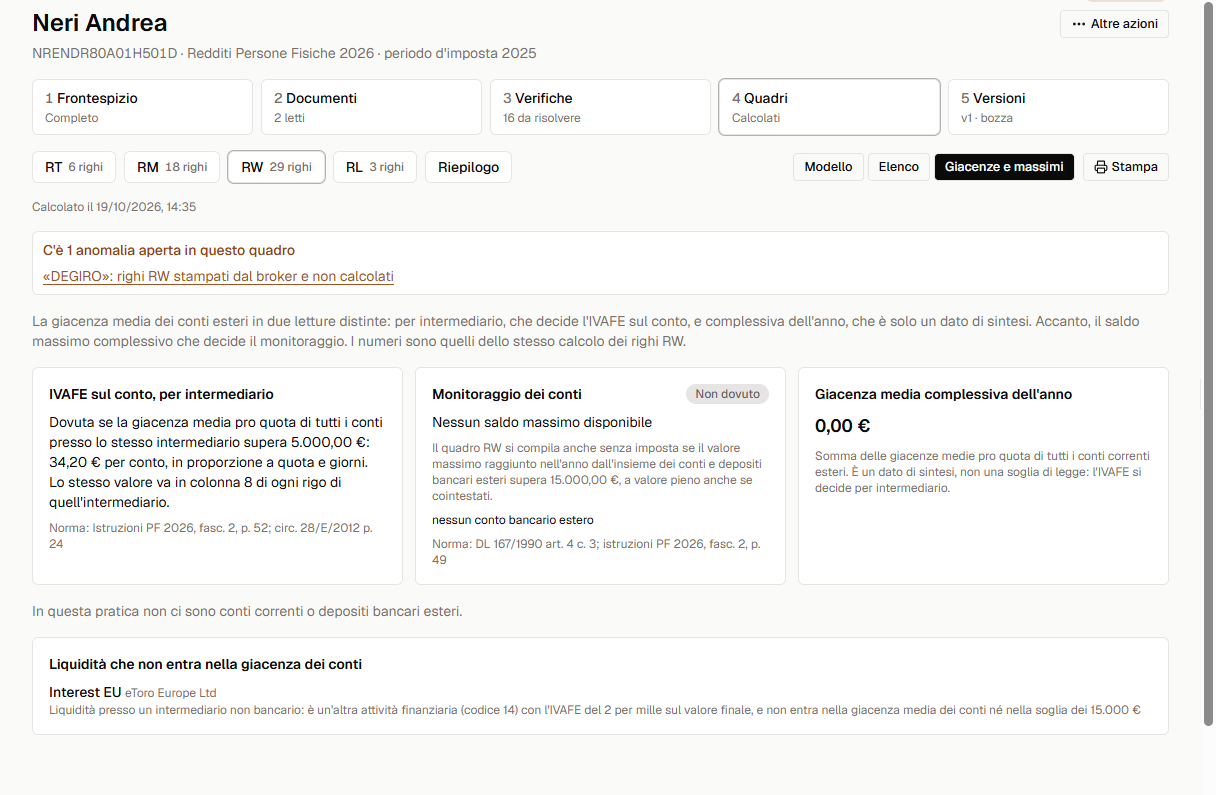This screenshot has height=795, width=1216.
Task: Click the Giacenza media complessiva dell'anno title
Action: [x=943, y=394]
